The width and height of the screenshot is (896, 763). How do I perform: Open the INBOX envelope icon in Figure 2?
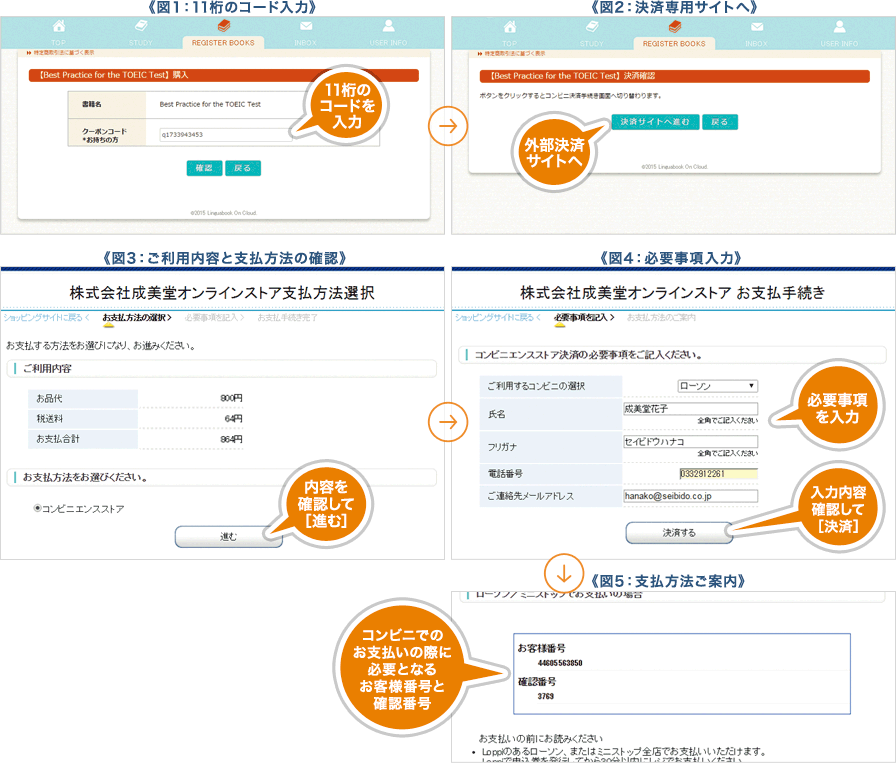(757, 26)
